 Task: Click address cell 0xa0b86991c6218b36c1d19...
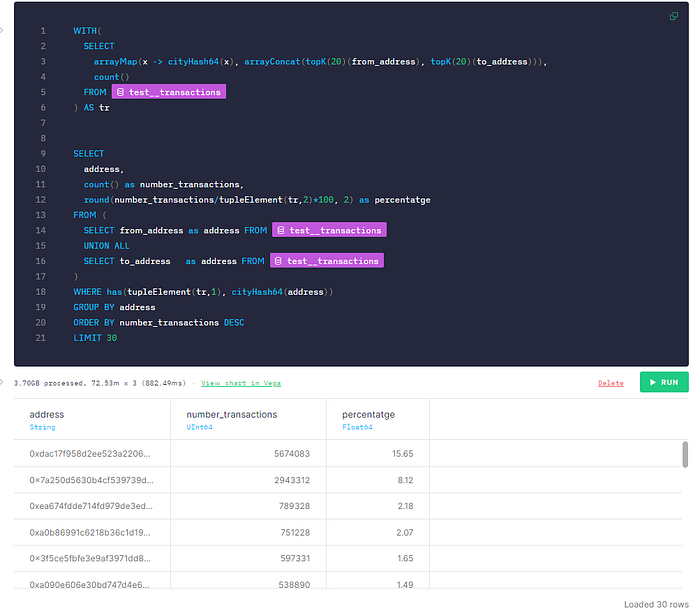(90, 533)
